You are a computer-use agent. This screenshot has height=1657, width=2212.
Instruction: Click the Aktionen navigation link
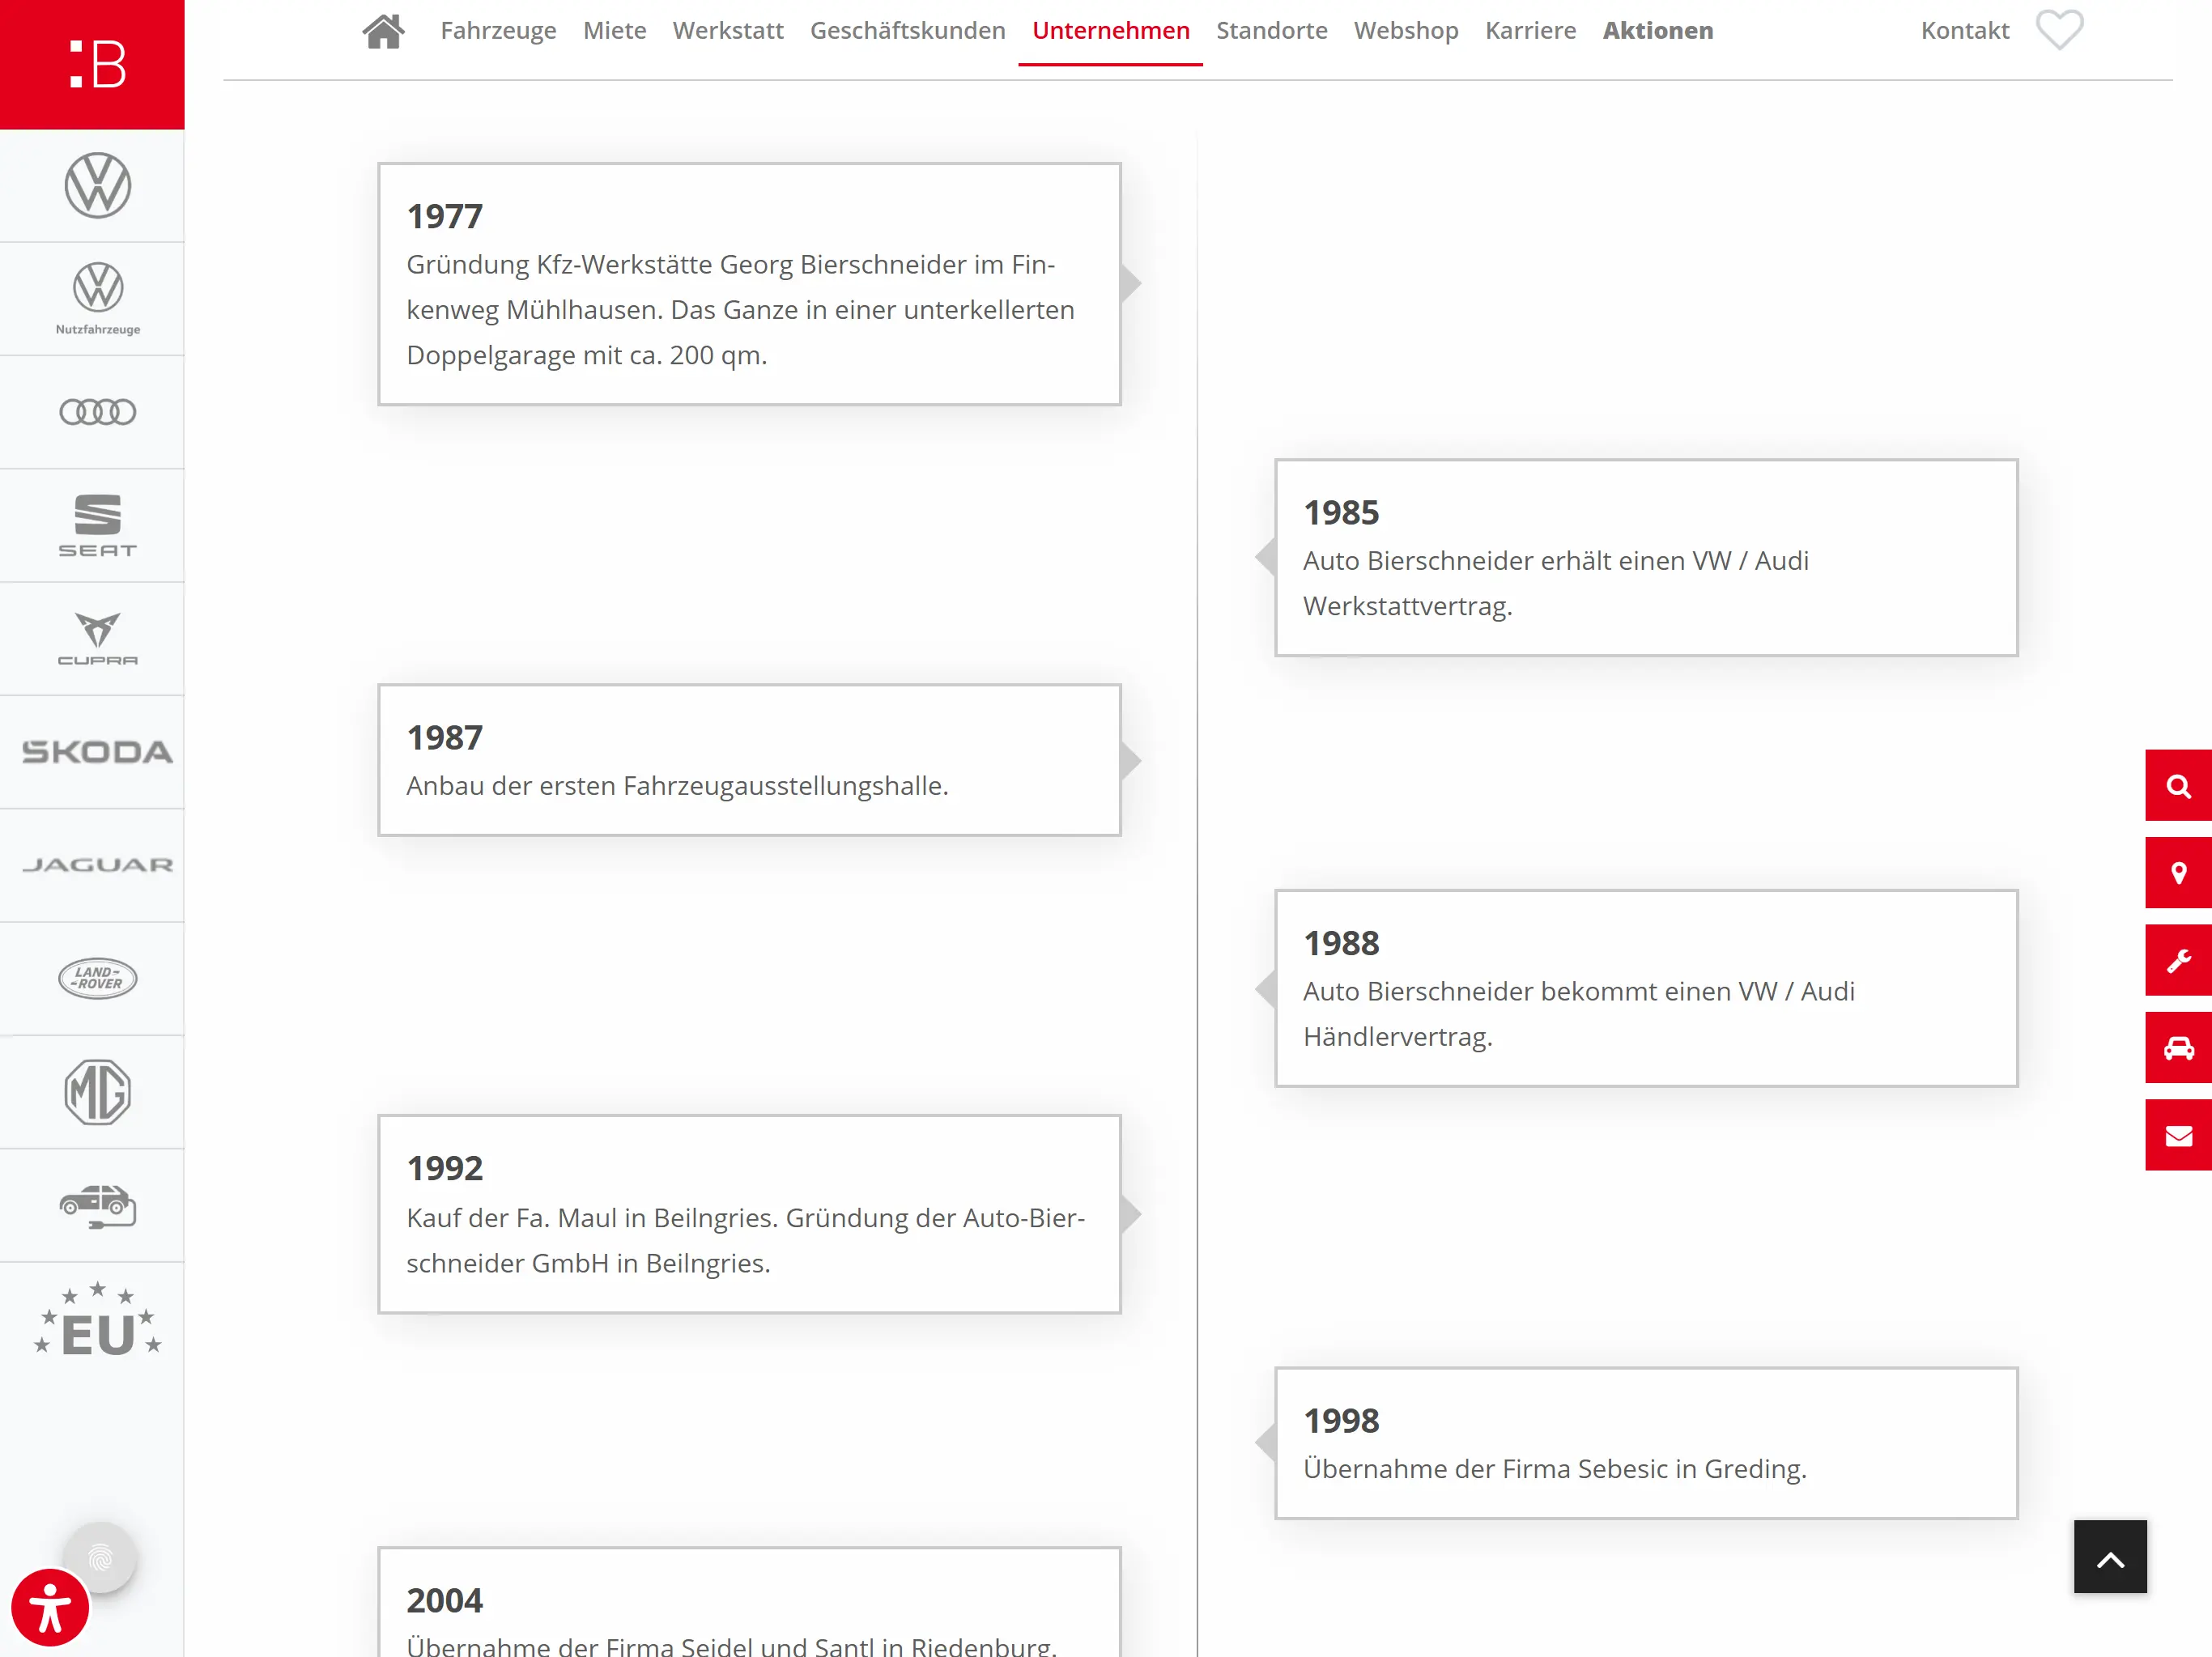coord(1657,31)
